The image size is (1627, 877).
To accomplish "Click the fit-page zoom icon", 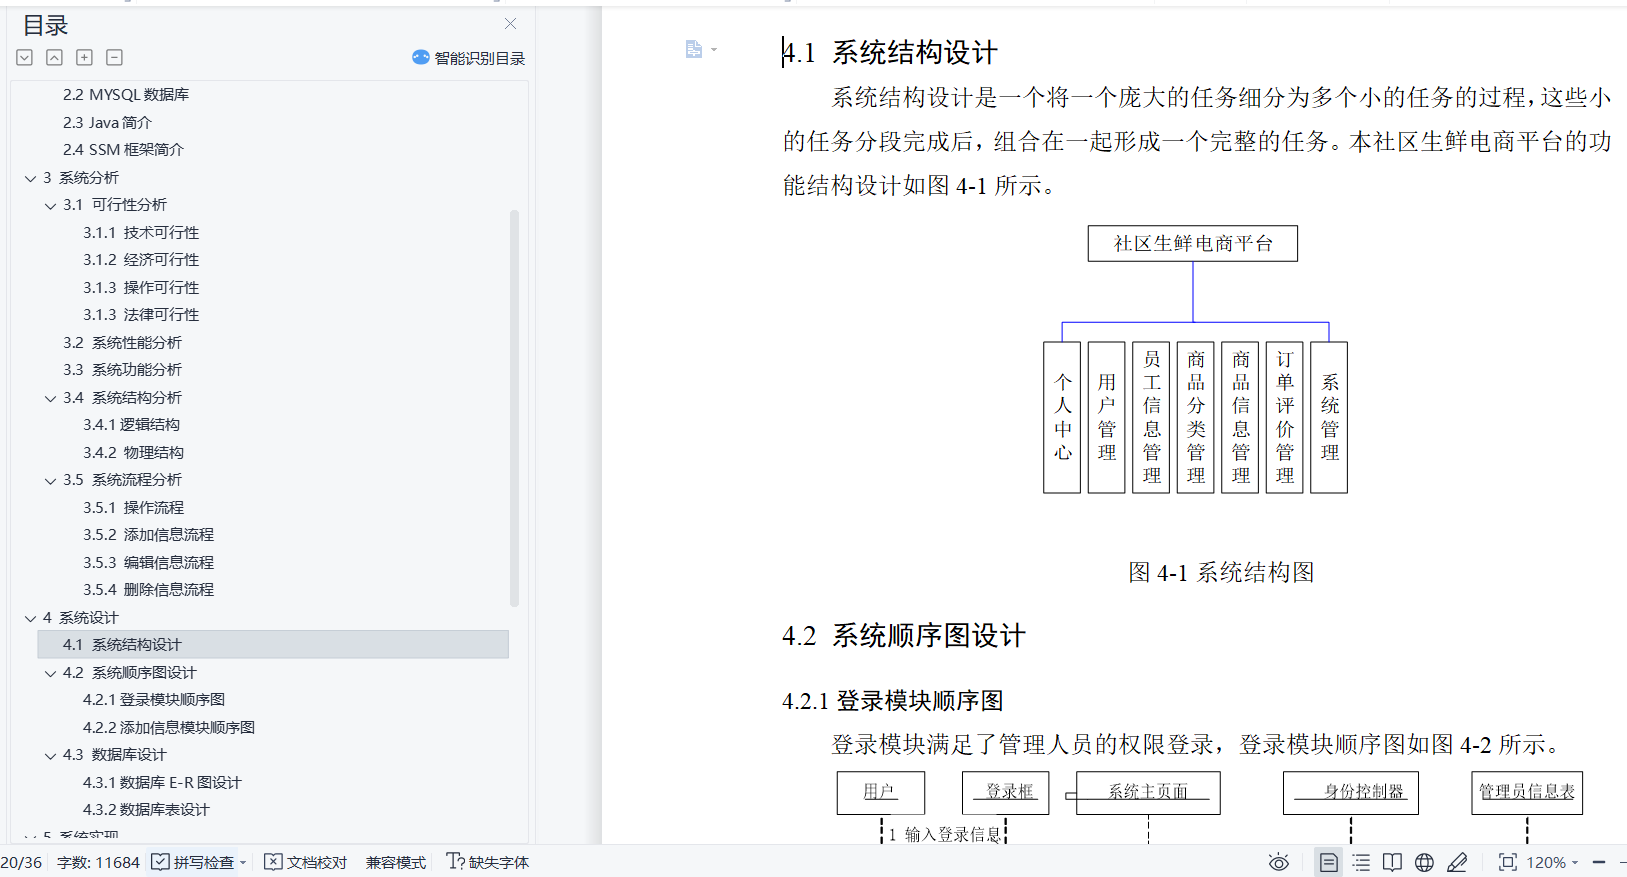I will point(1508,862).
